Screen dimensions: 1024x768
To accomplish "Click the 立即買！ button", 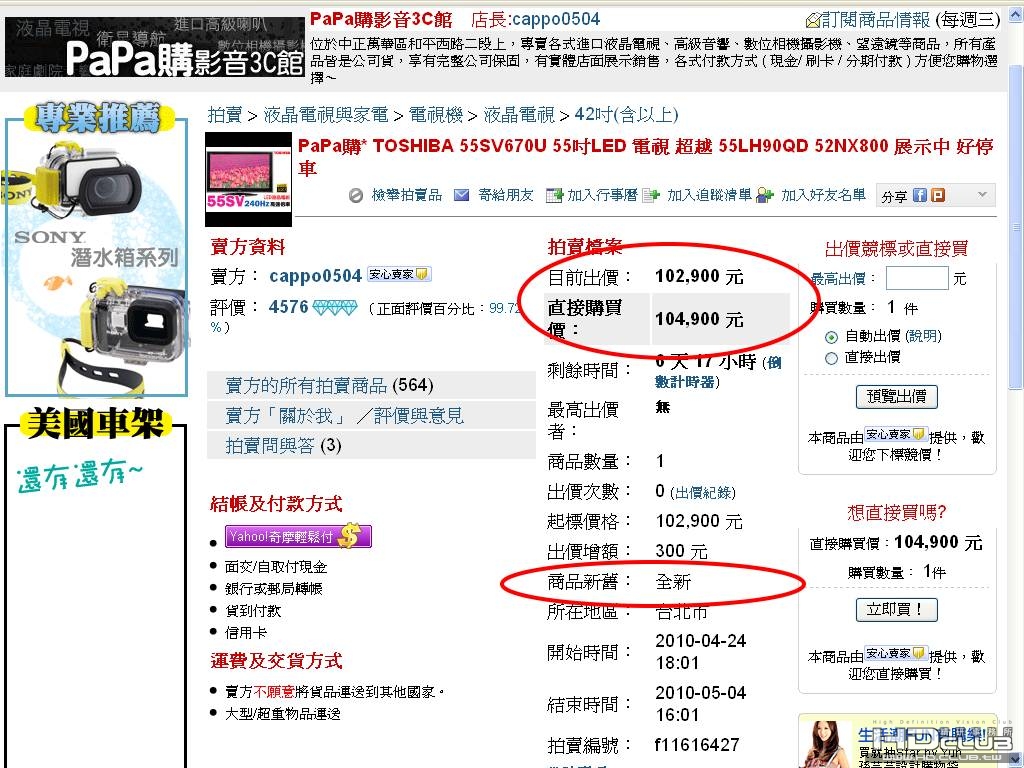I will (896, 609).
